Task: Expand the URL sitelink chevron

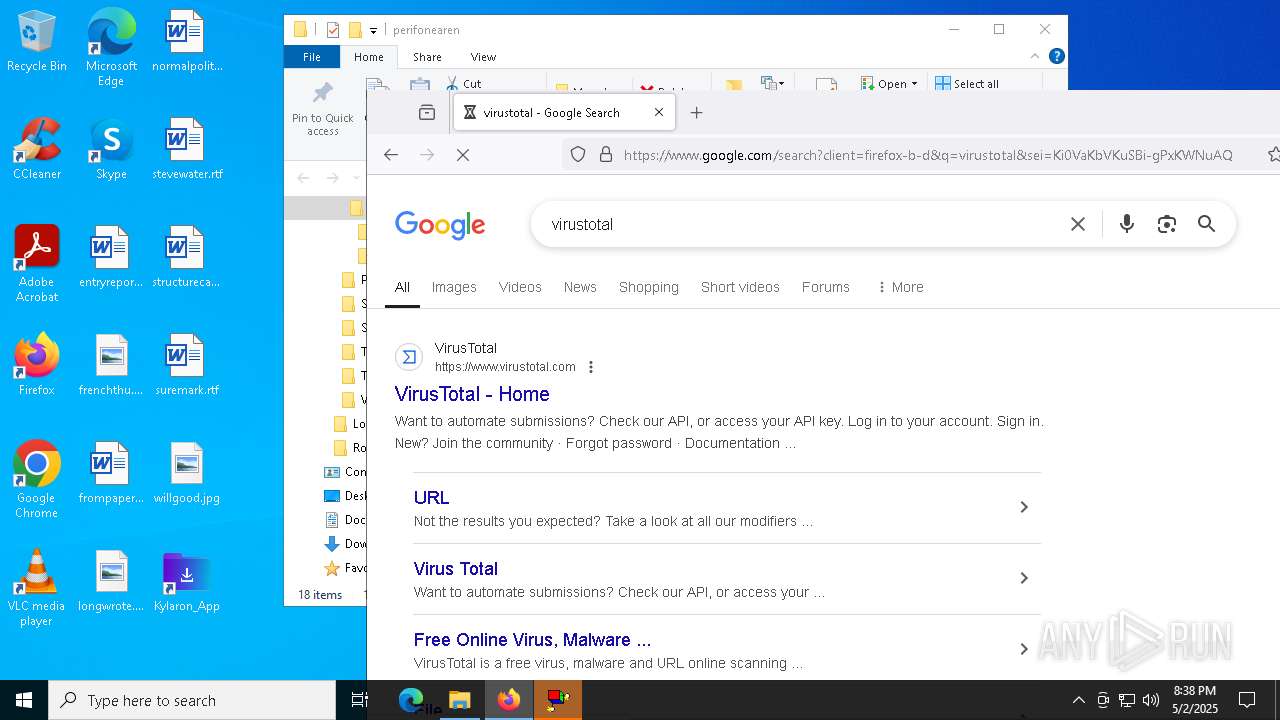Action: (1024, 507)
